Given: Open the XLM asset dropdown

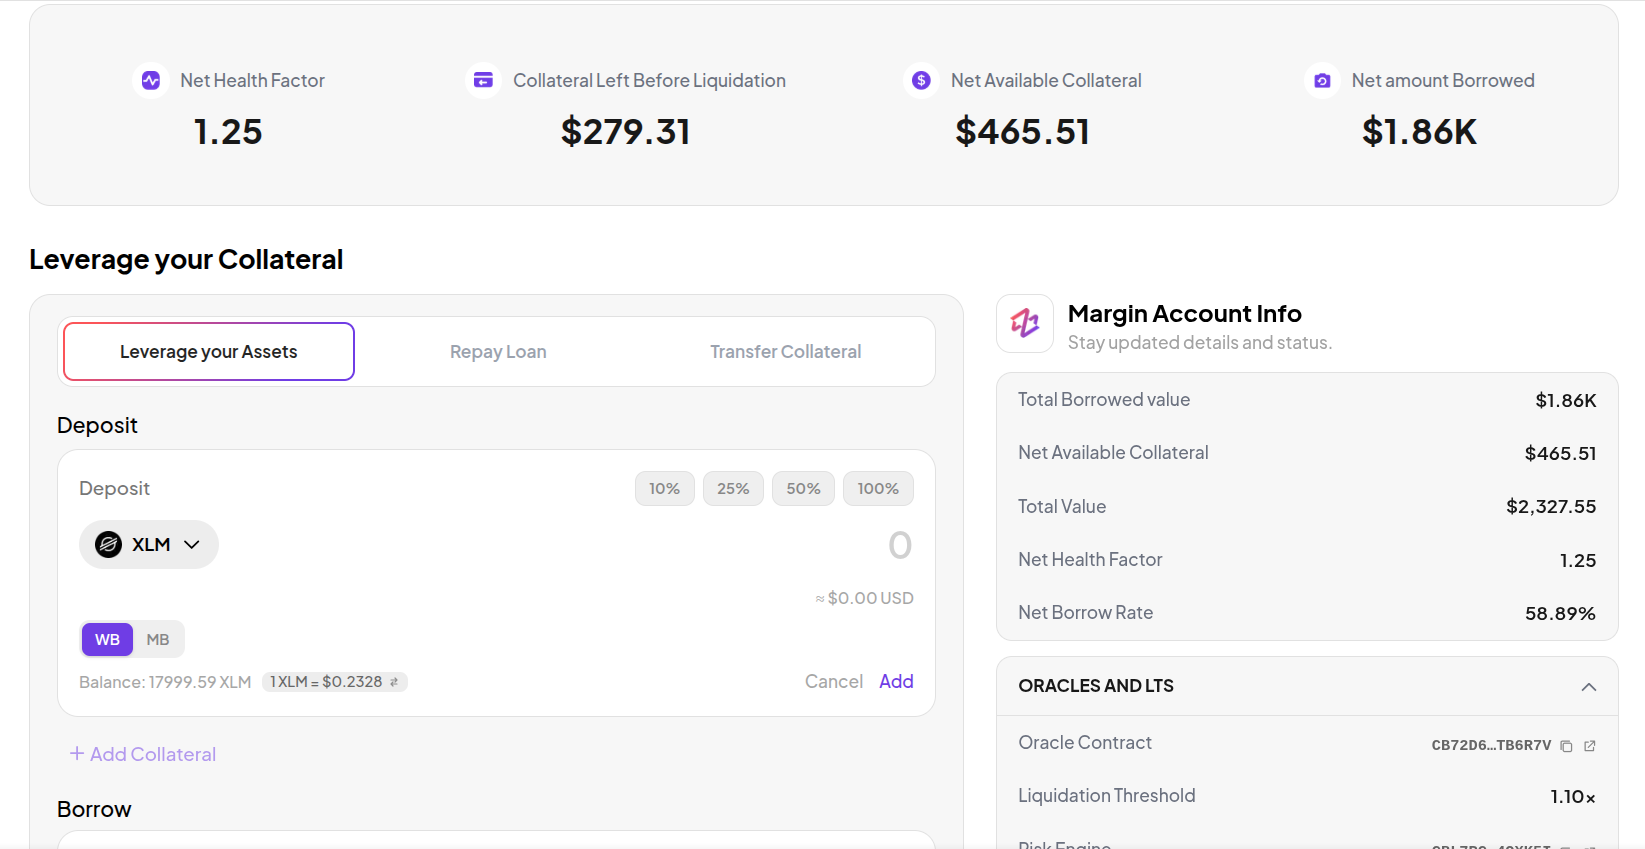Looking at the screenshot, I should click(149, 545).
